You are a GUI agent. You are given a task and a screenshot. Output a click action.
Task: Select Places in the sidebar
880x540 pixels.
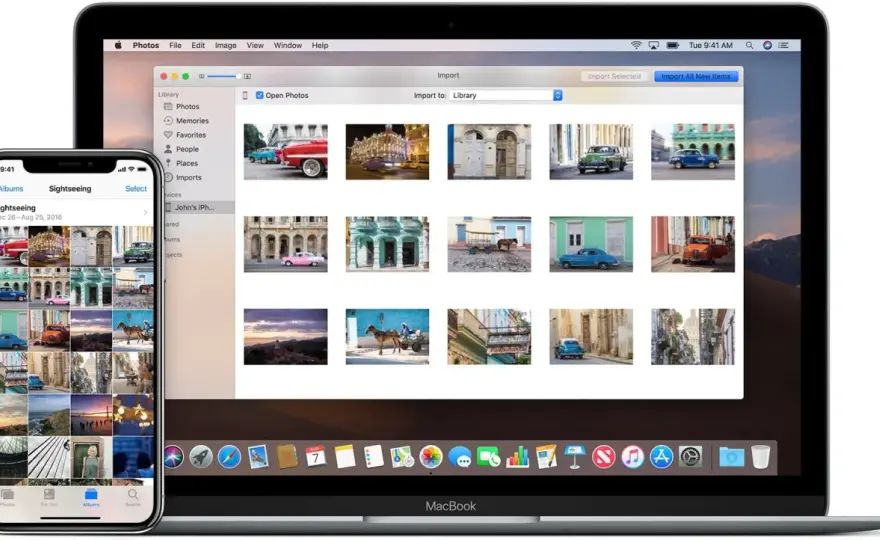coord(187,163)
